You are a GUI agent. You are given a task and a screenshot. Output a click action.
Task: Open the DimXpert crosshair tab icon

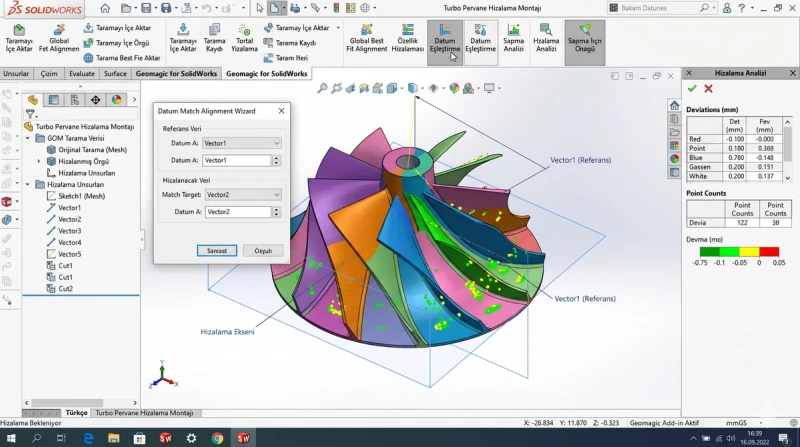tap(95, 100)
